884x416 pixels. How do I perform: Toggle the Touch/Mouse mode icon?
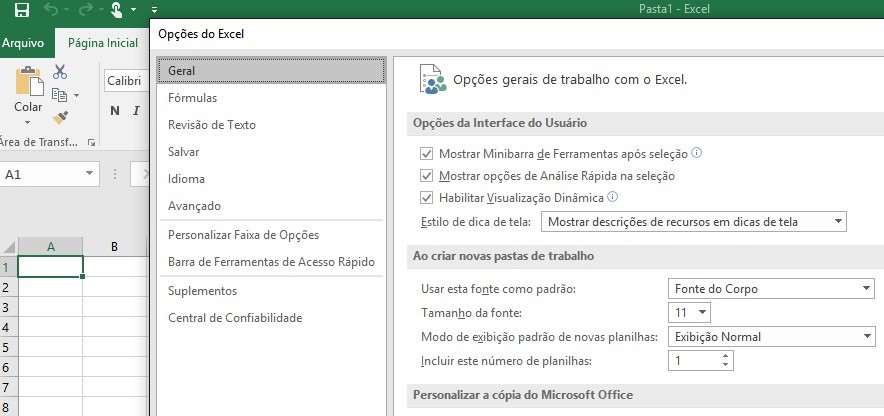pos(117,10)
